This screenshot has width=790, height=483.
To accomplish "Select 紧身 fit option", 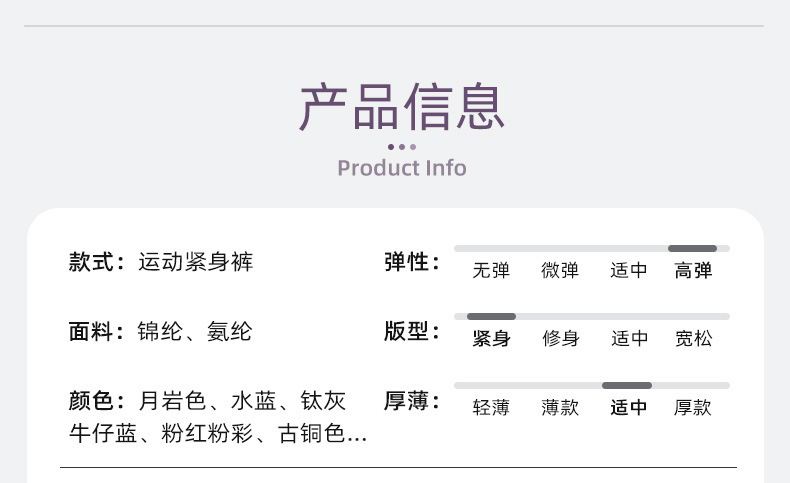I will point(491,338).
